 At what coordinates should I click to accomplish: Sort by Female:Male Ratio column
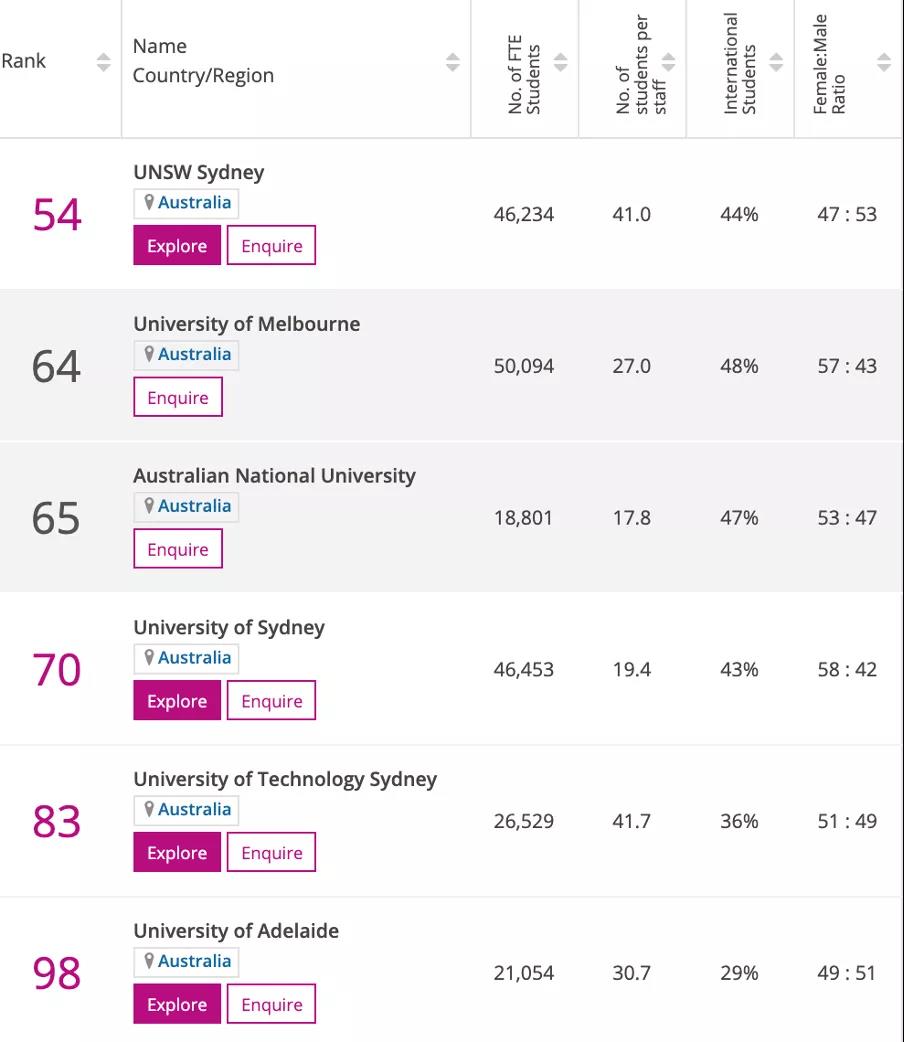point(883,62)
